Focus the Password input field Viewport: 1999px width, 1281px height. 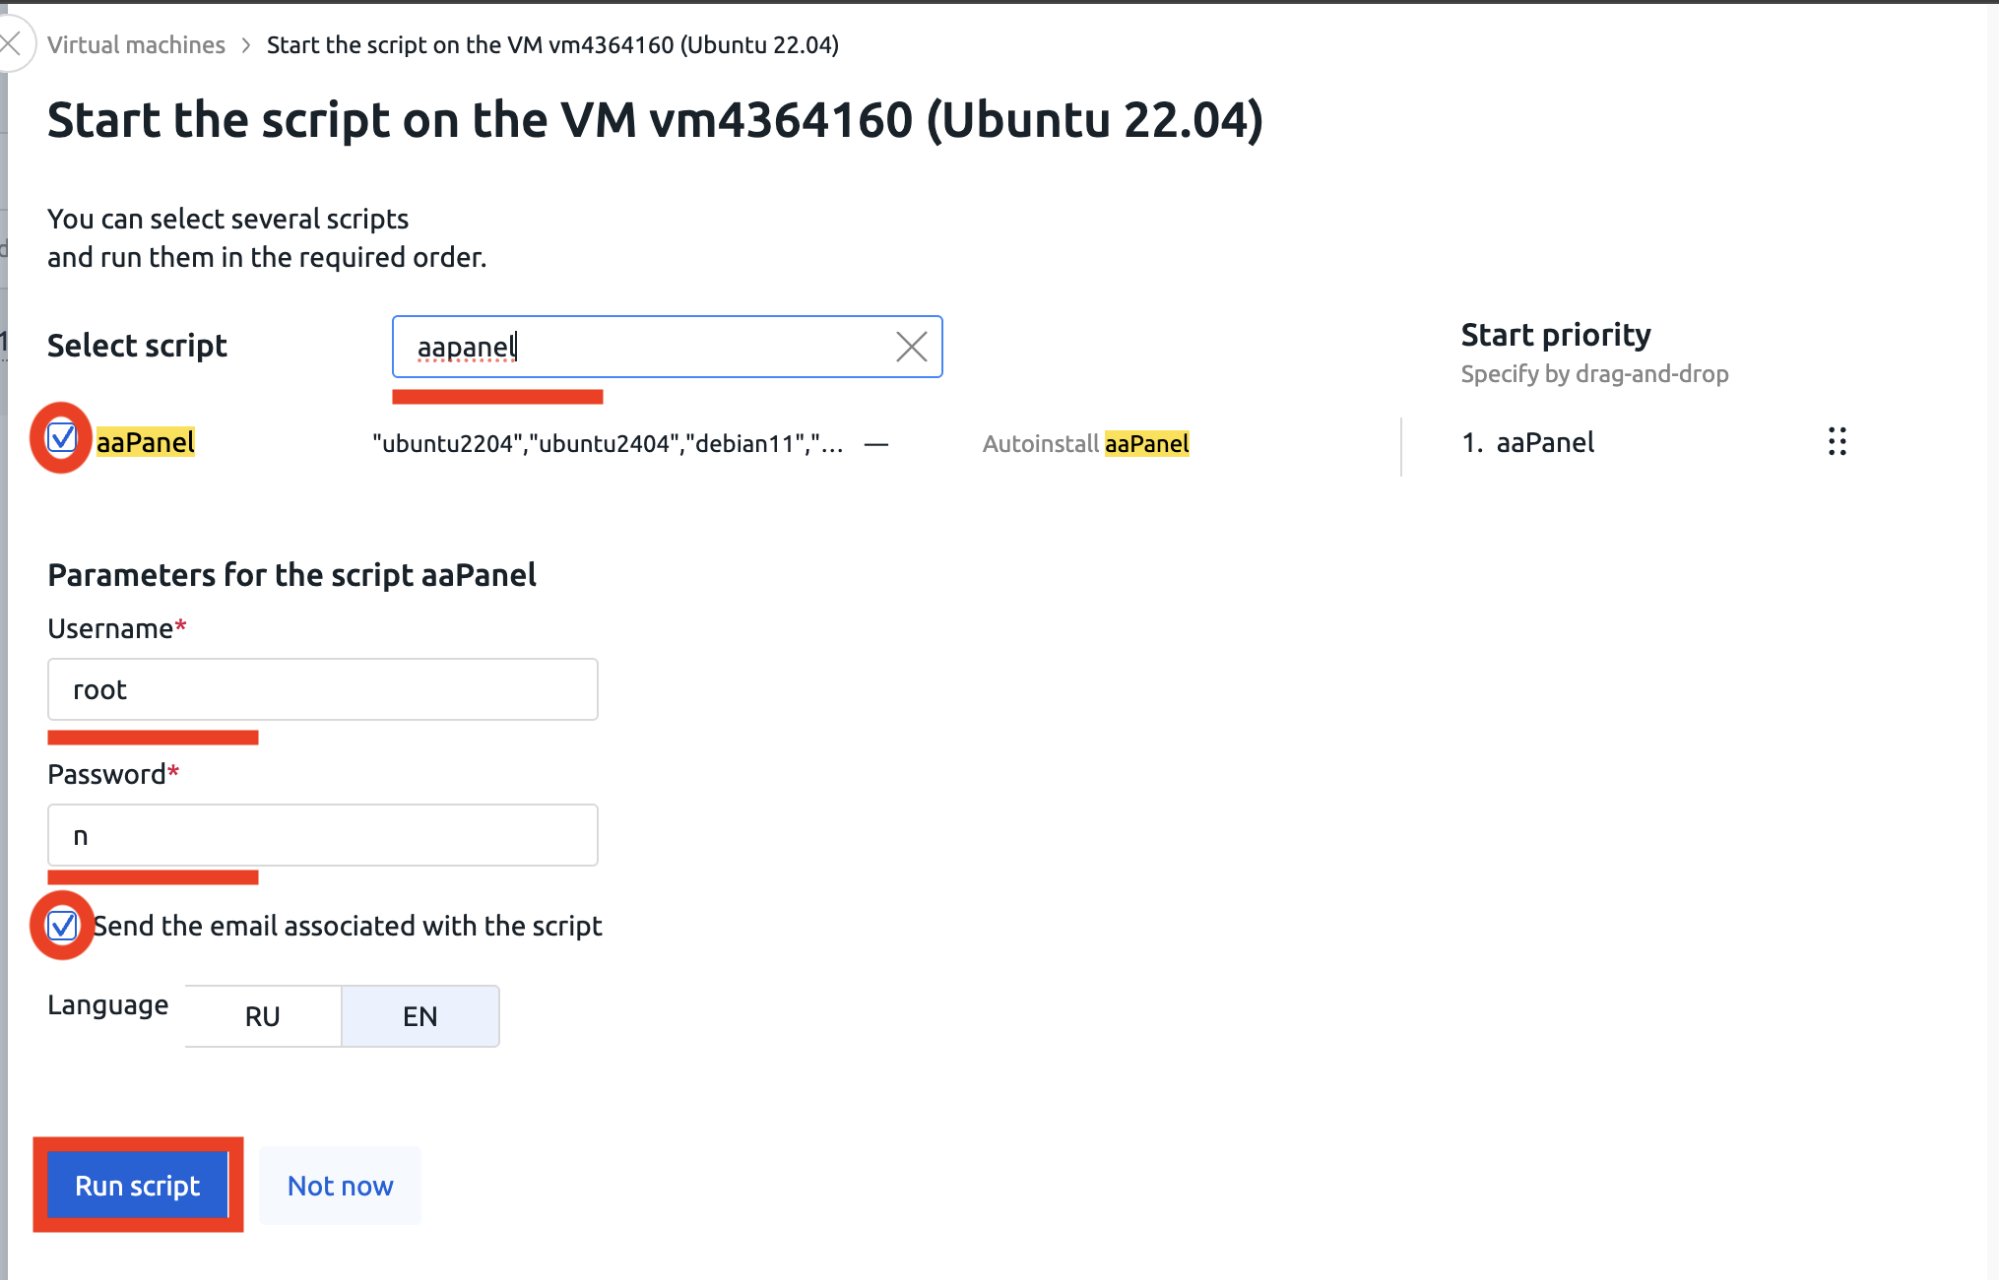(322, 835)
